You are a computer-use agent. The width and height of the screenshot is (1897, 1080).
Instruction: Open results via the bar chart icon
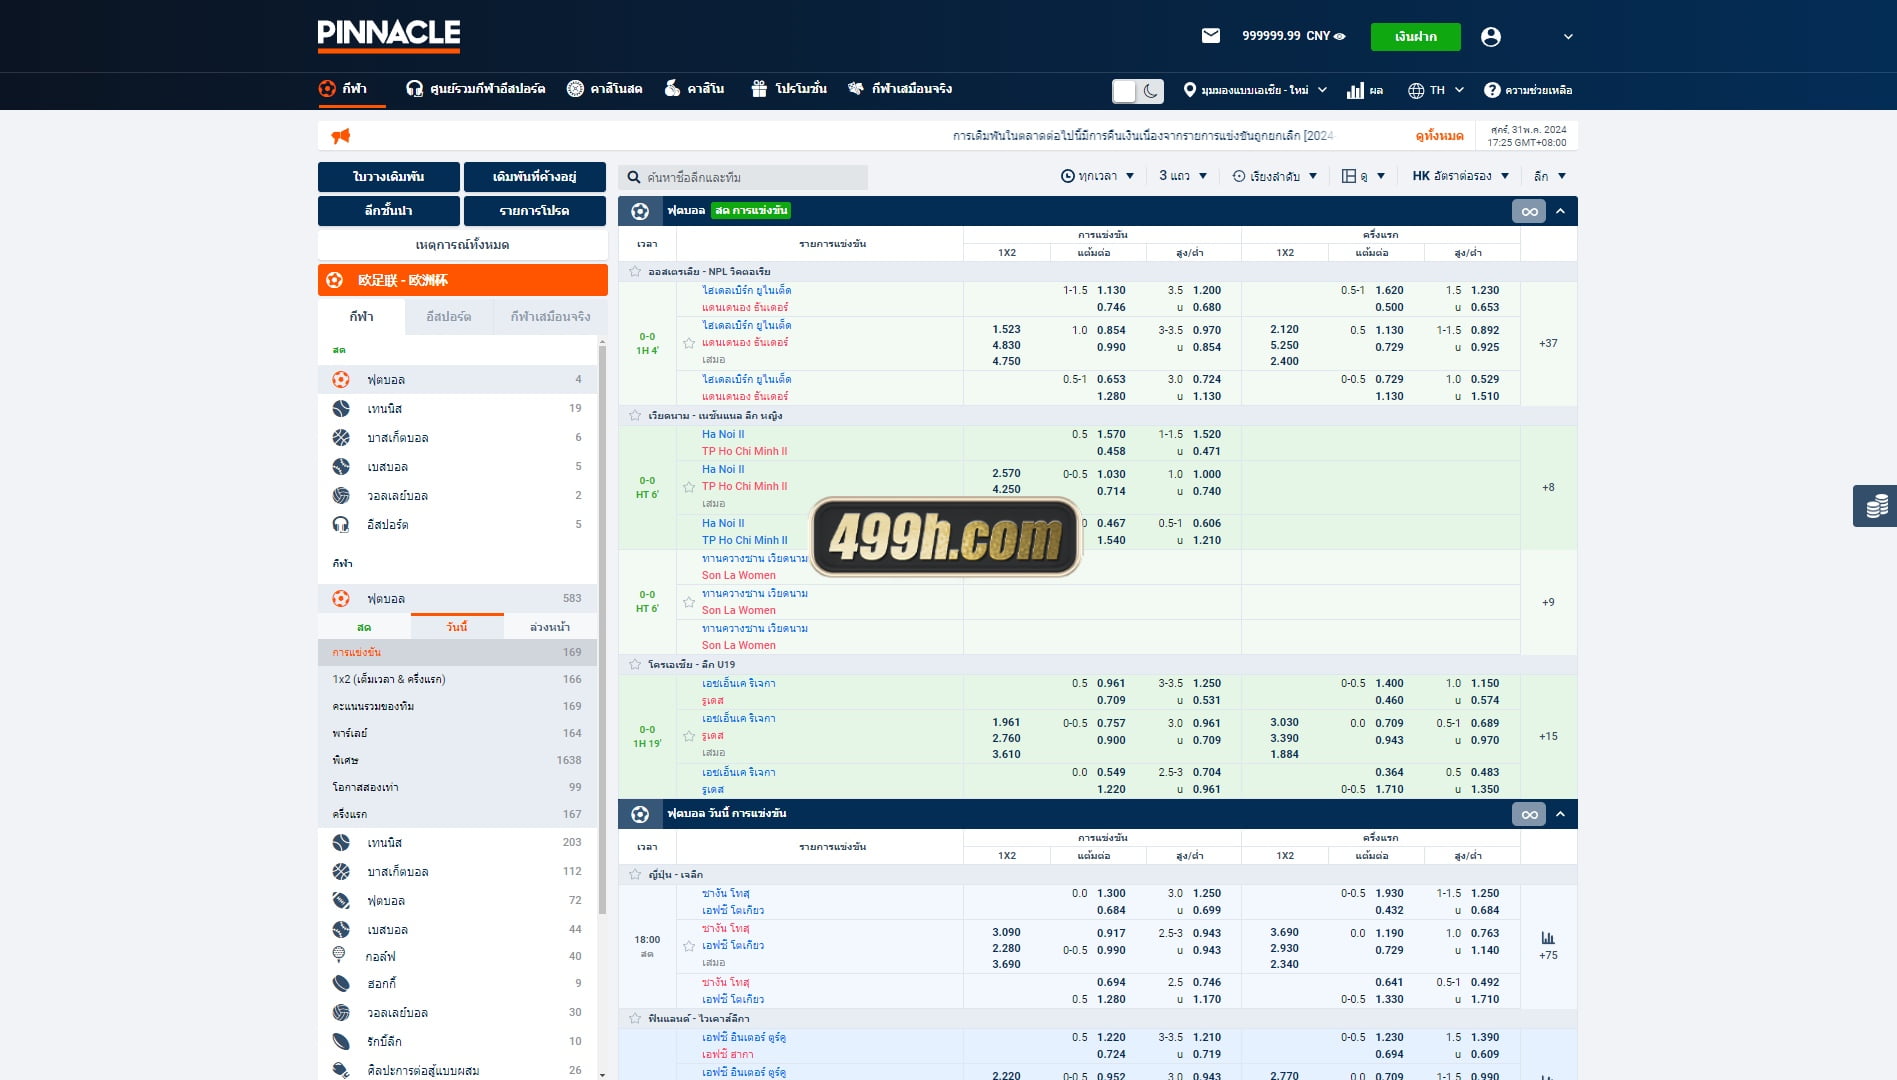point(1355,90)
